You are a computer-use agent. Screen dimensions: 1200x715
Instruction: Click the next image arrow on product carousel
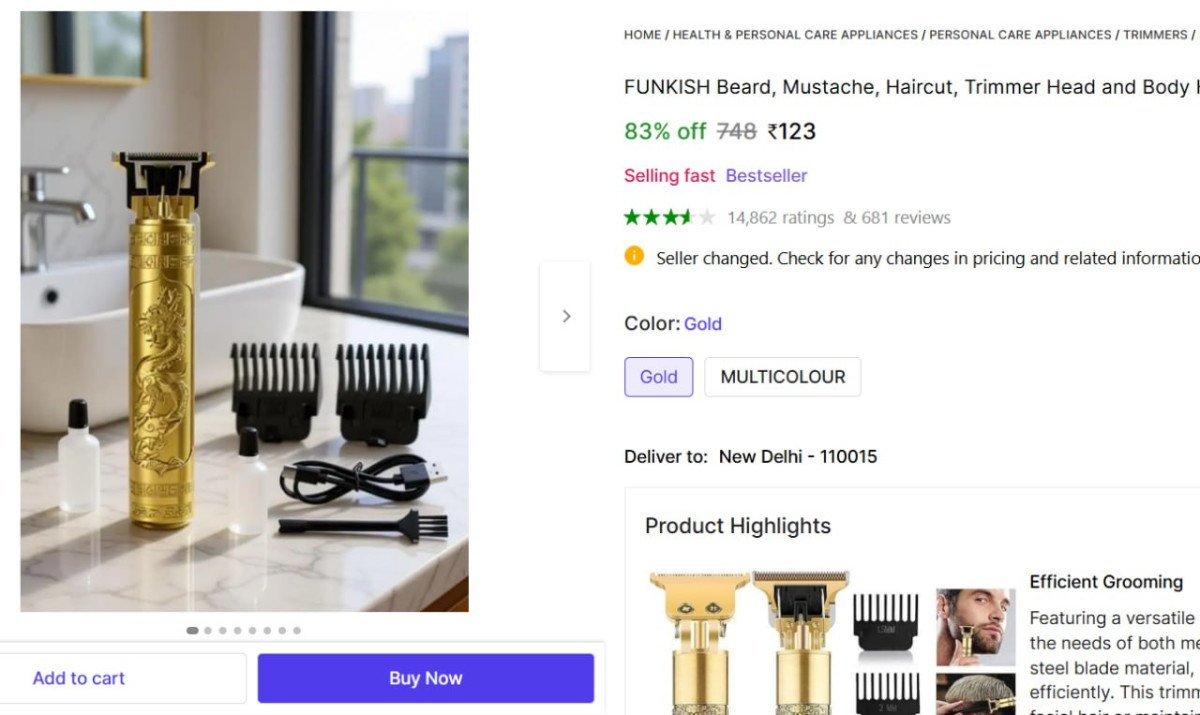coord(565,315)
